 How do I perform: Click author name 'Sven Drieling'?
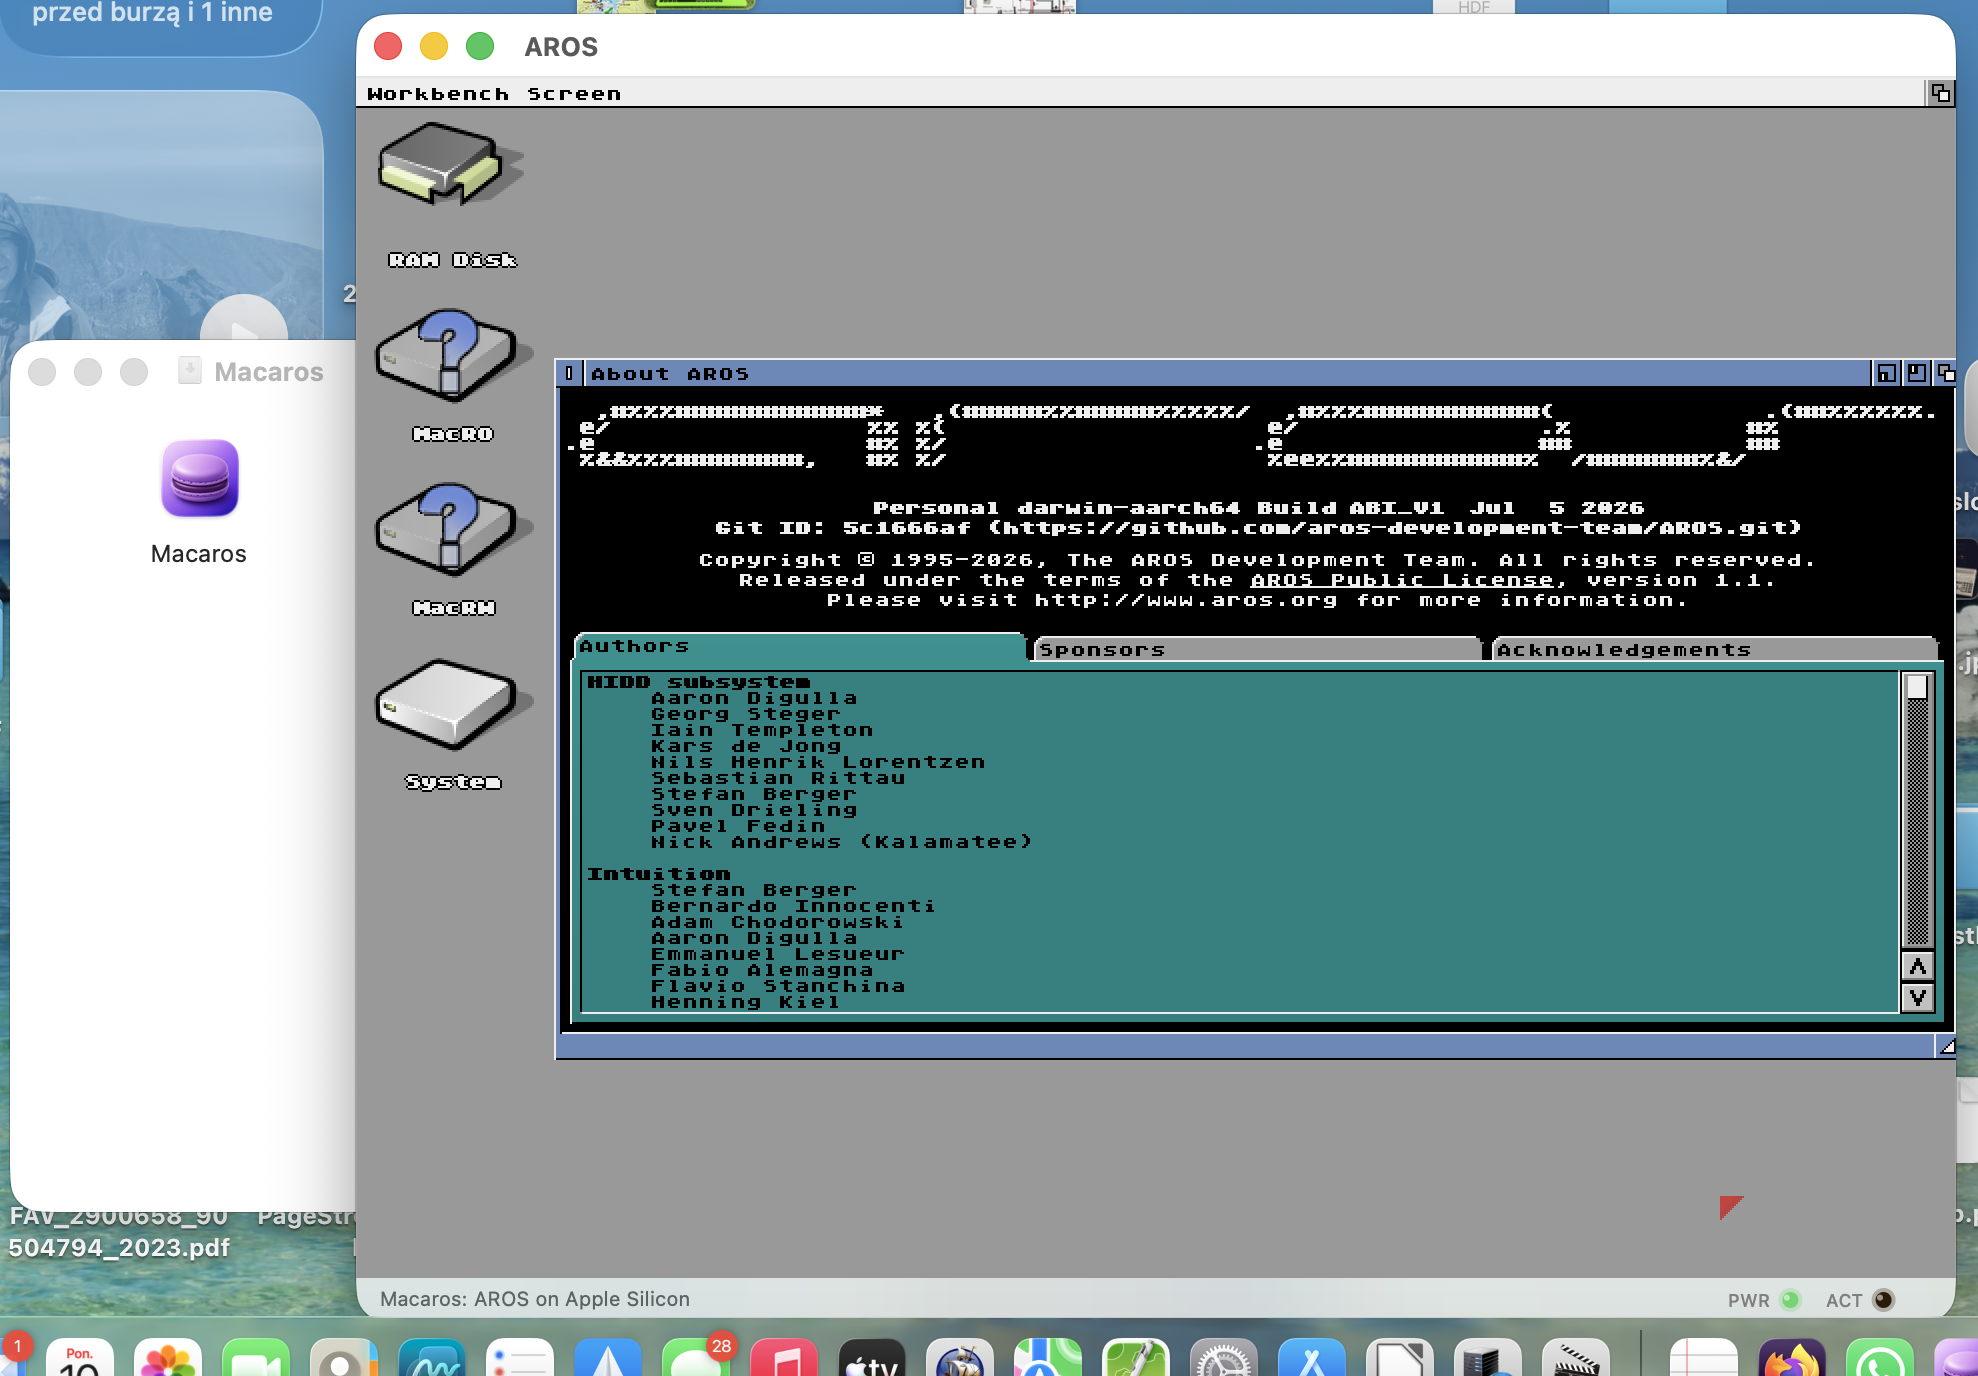tap(754, 810)
